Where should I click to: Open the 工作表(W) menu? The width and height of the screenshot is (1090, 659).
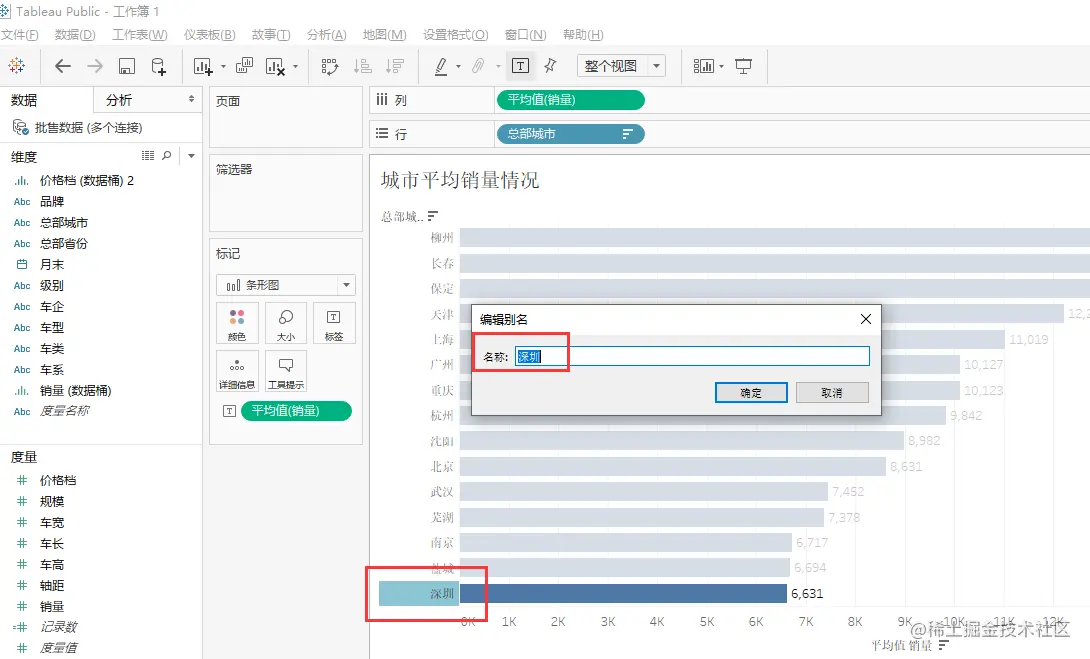click(x=140, y=35)
